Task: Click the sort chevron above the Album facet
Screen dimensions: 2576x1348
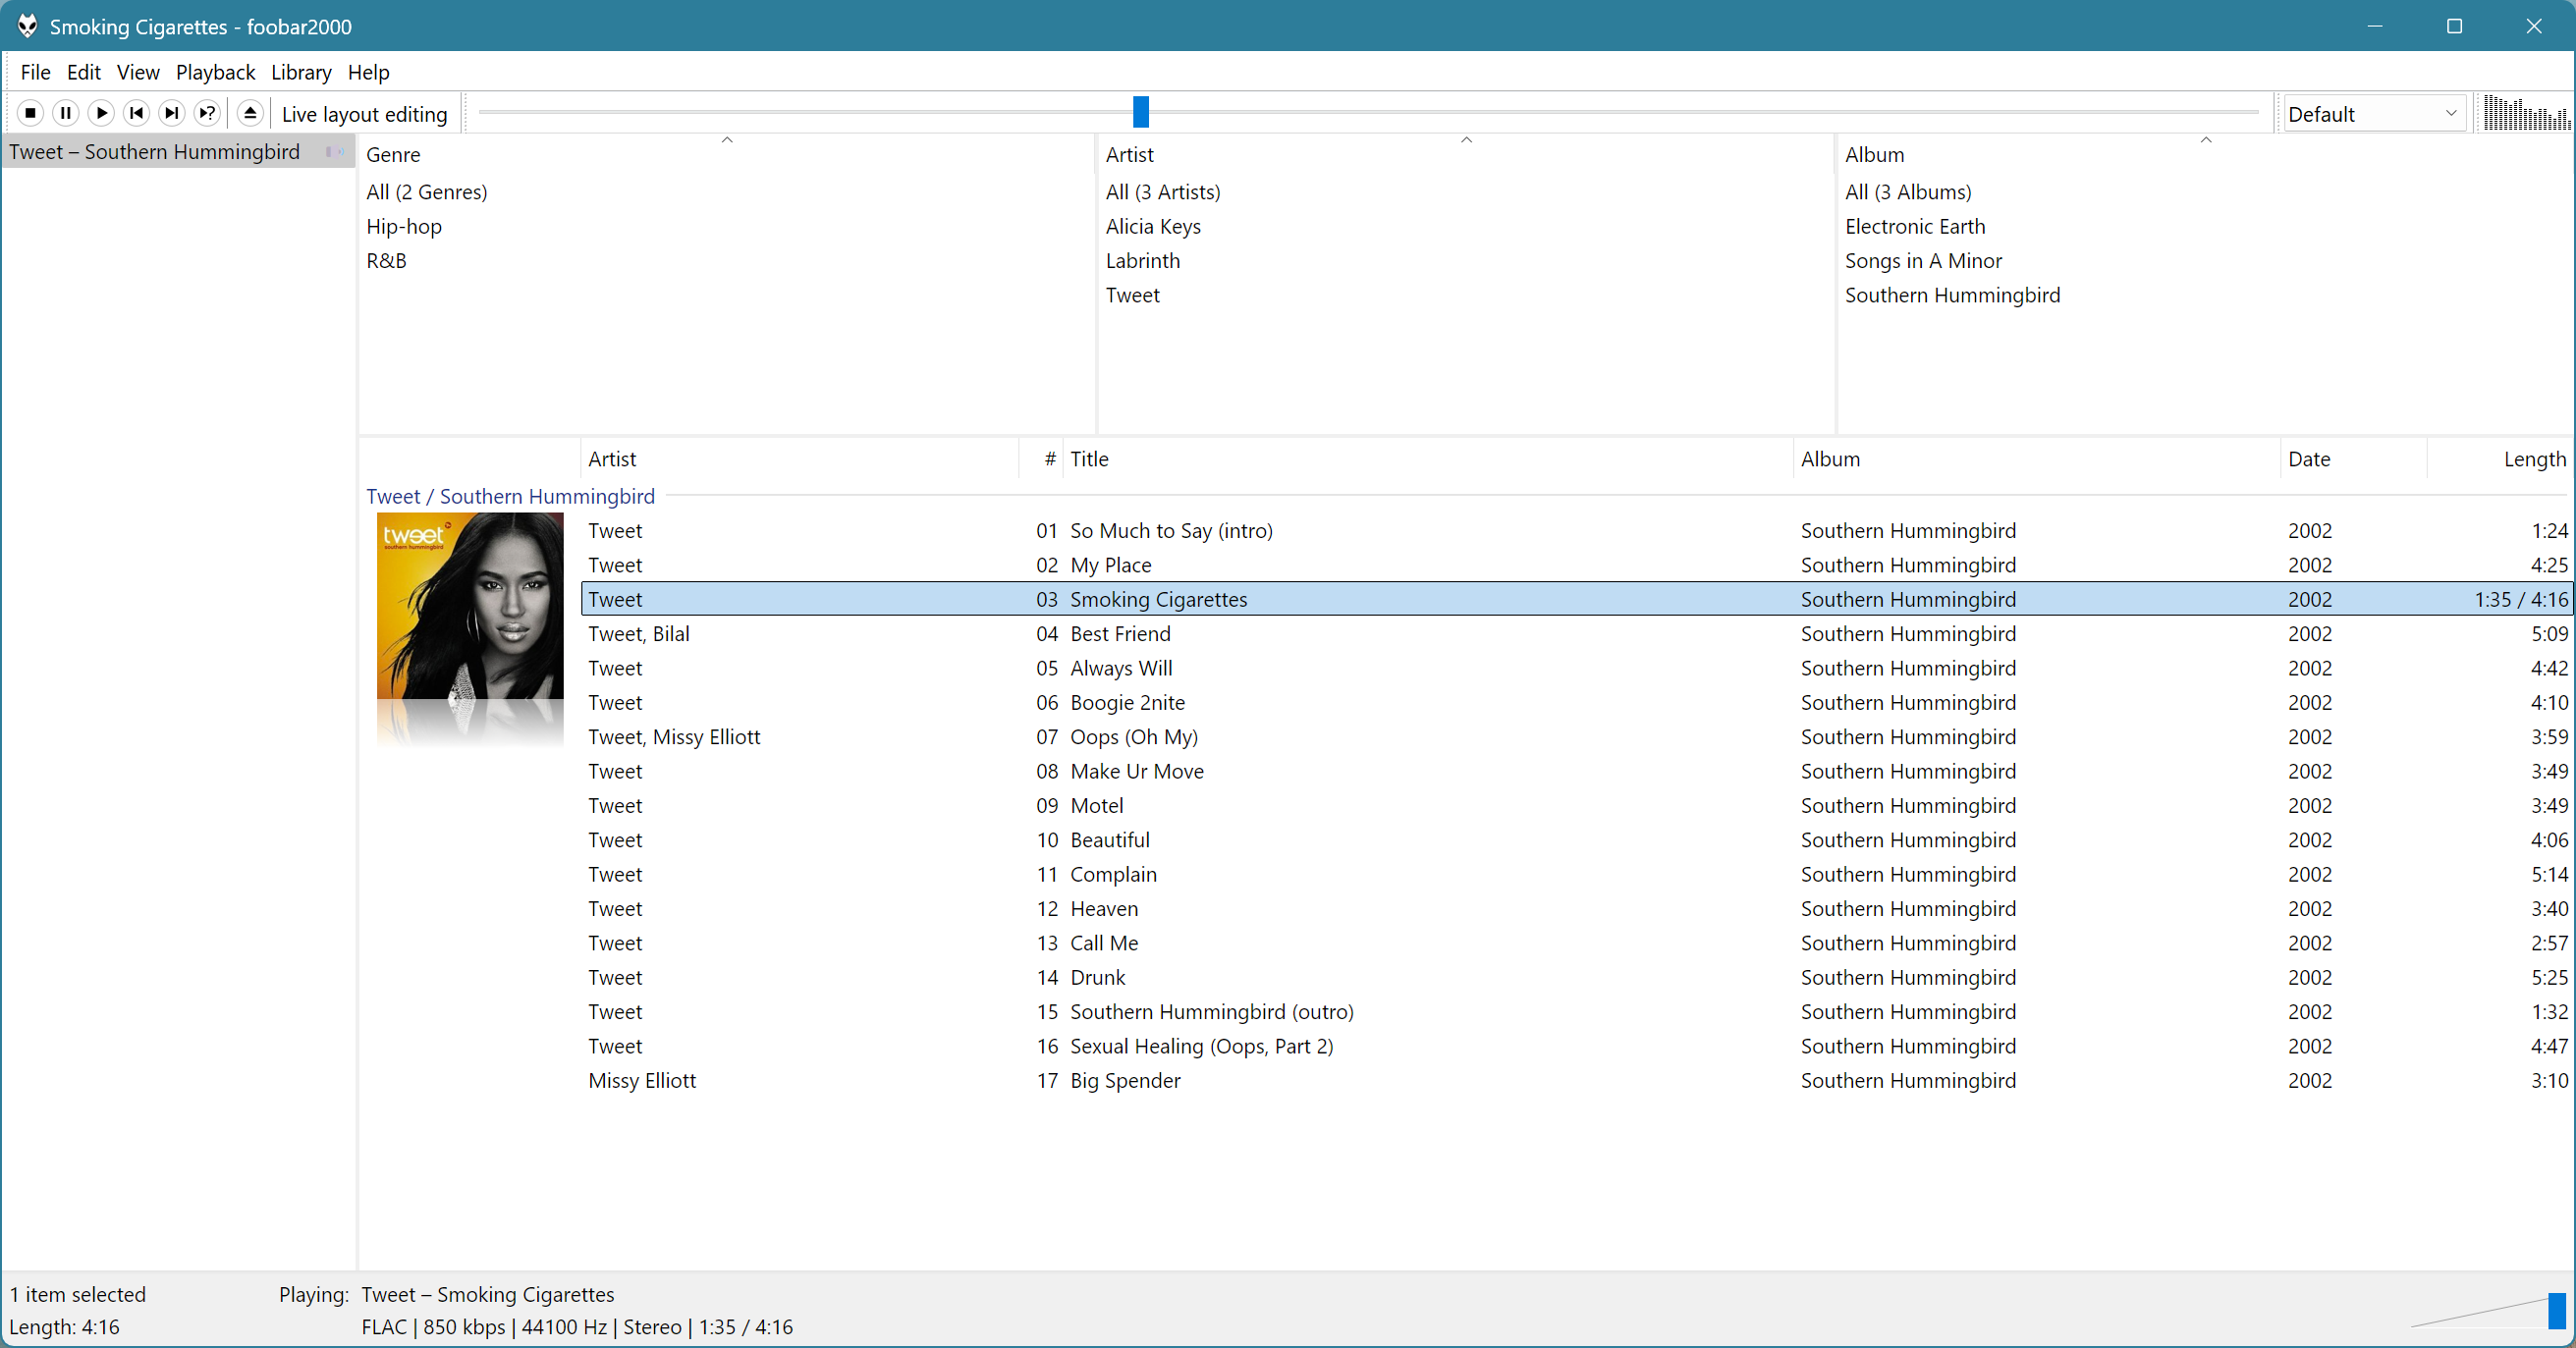Action: (x=2207, y=140)
